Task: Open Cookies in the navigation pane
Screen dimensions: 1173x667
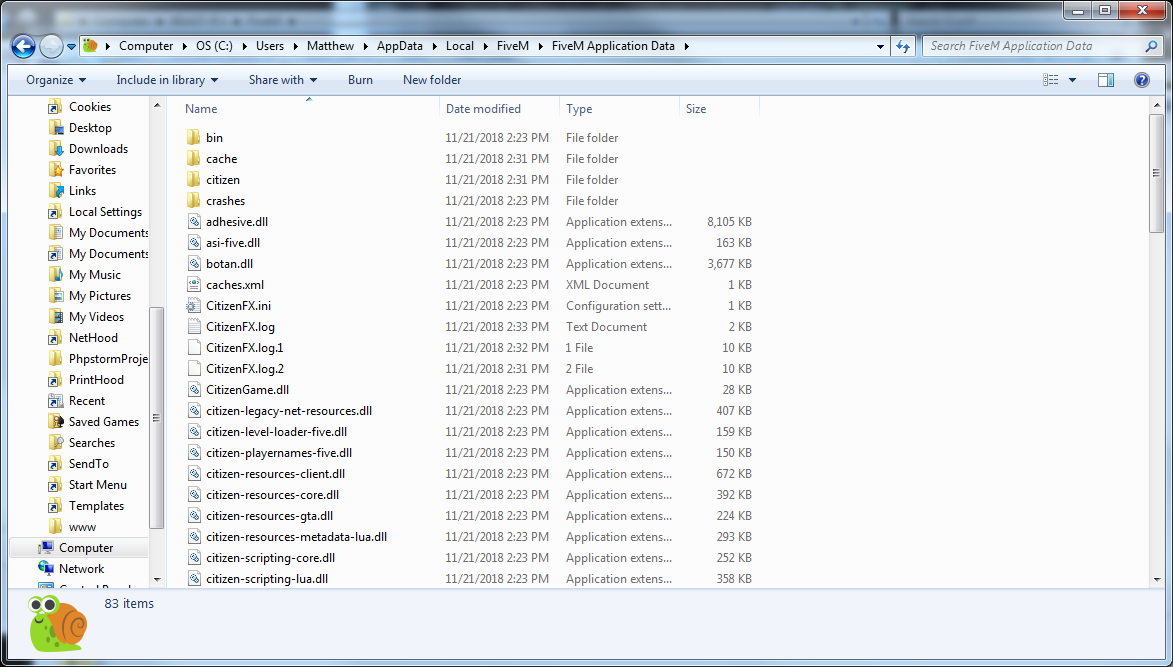Action: [x=90, y=107]
